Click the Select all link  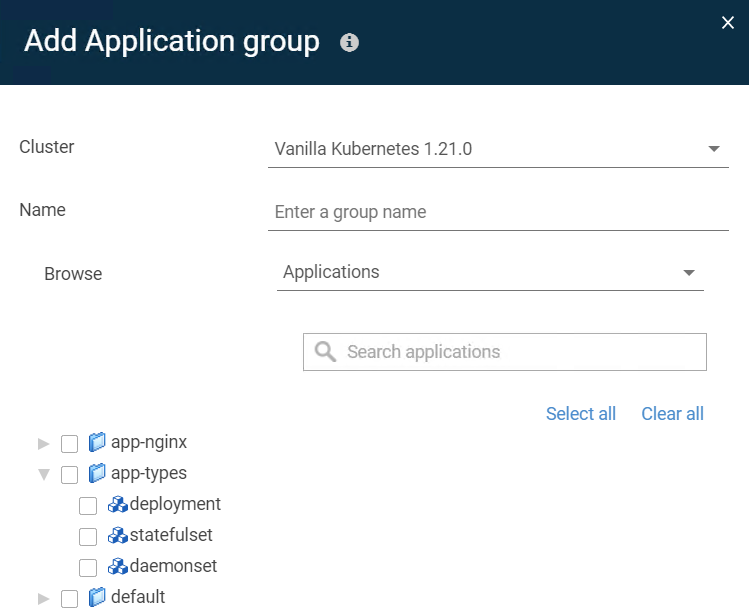point(581,414)
